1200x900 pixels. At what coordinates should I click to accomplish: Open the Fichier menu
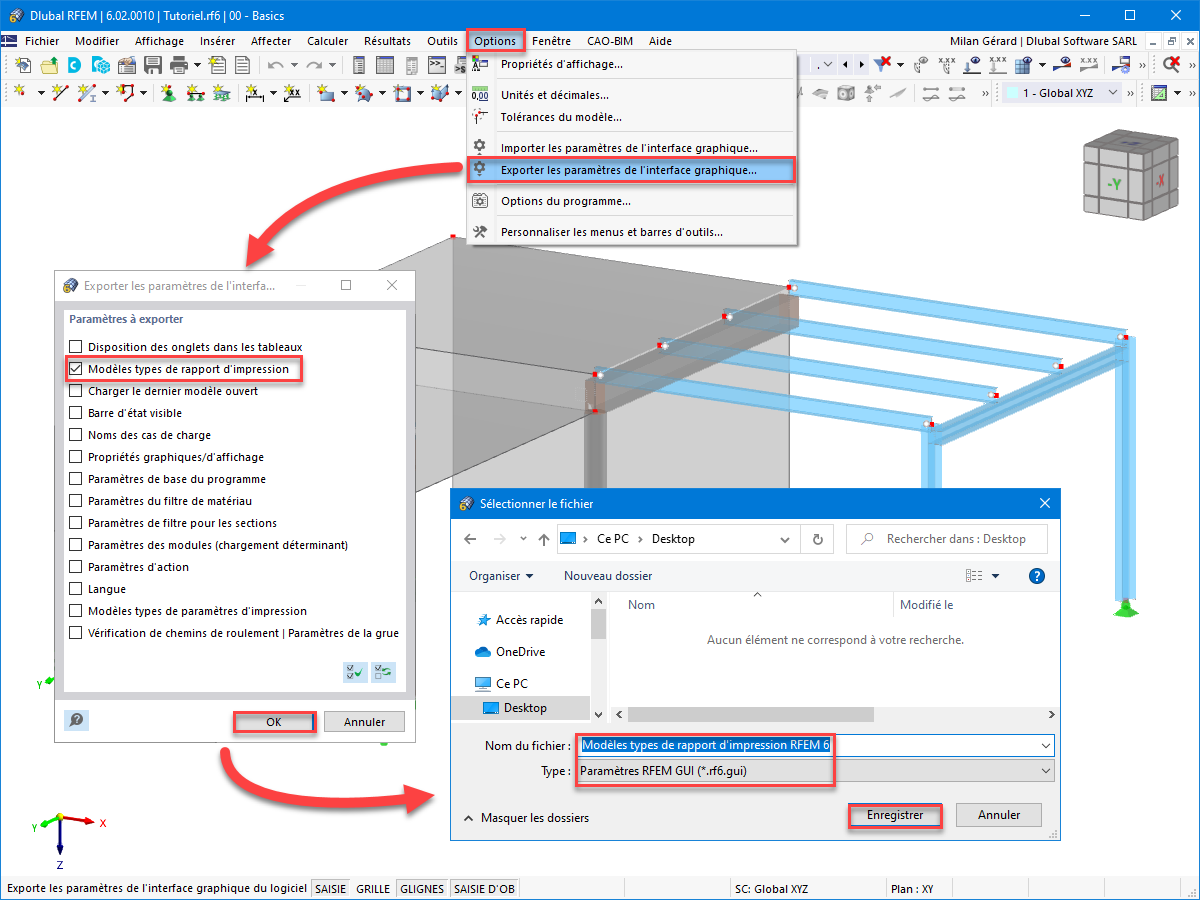point(42,41)
